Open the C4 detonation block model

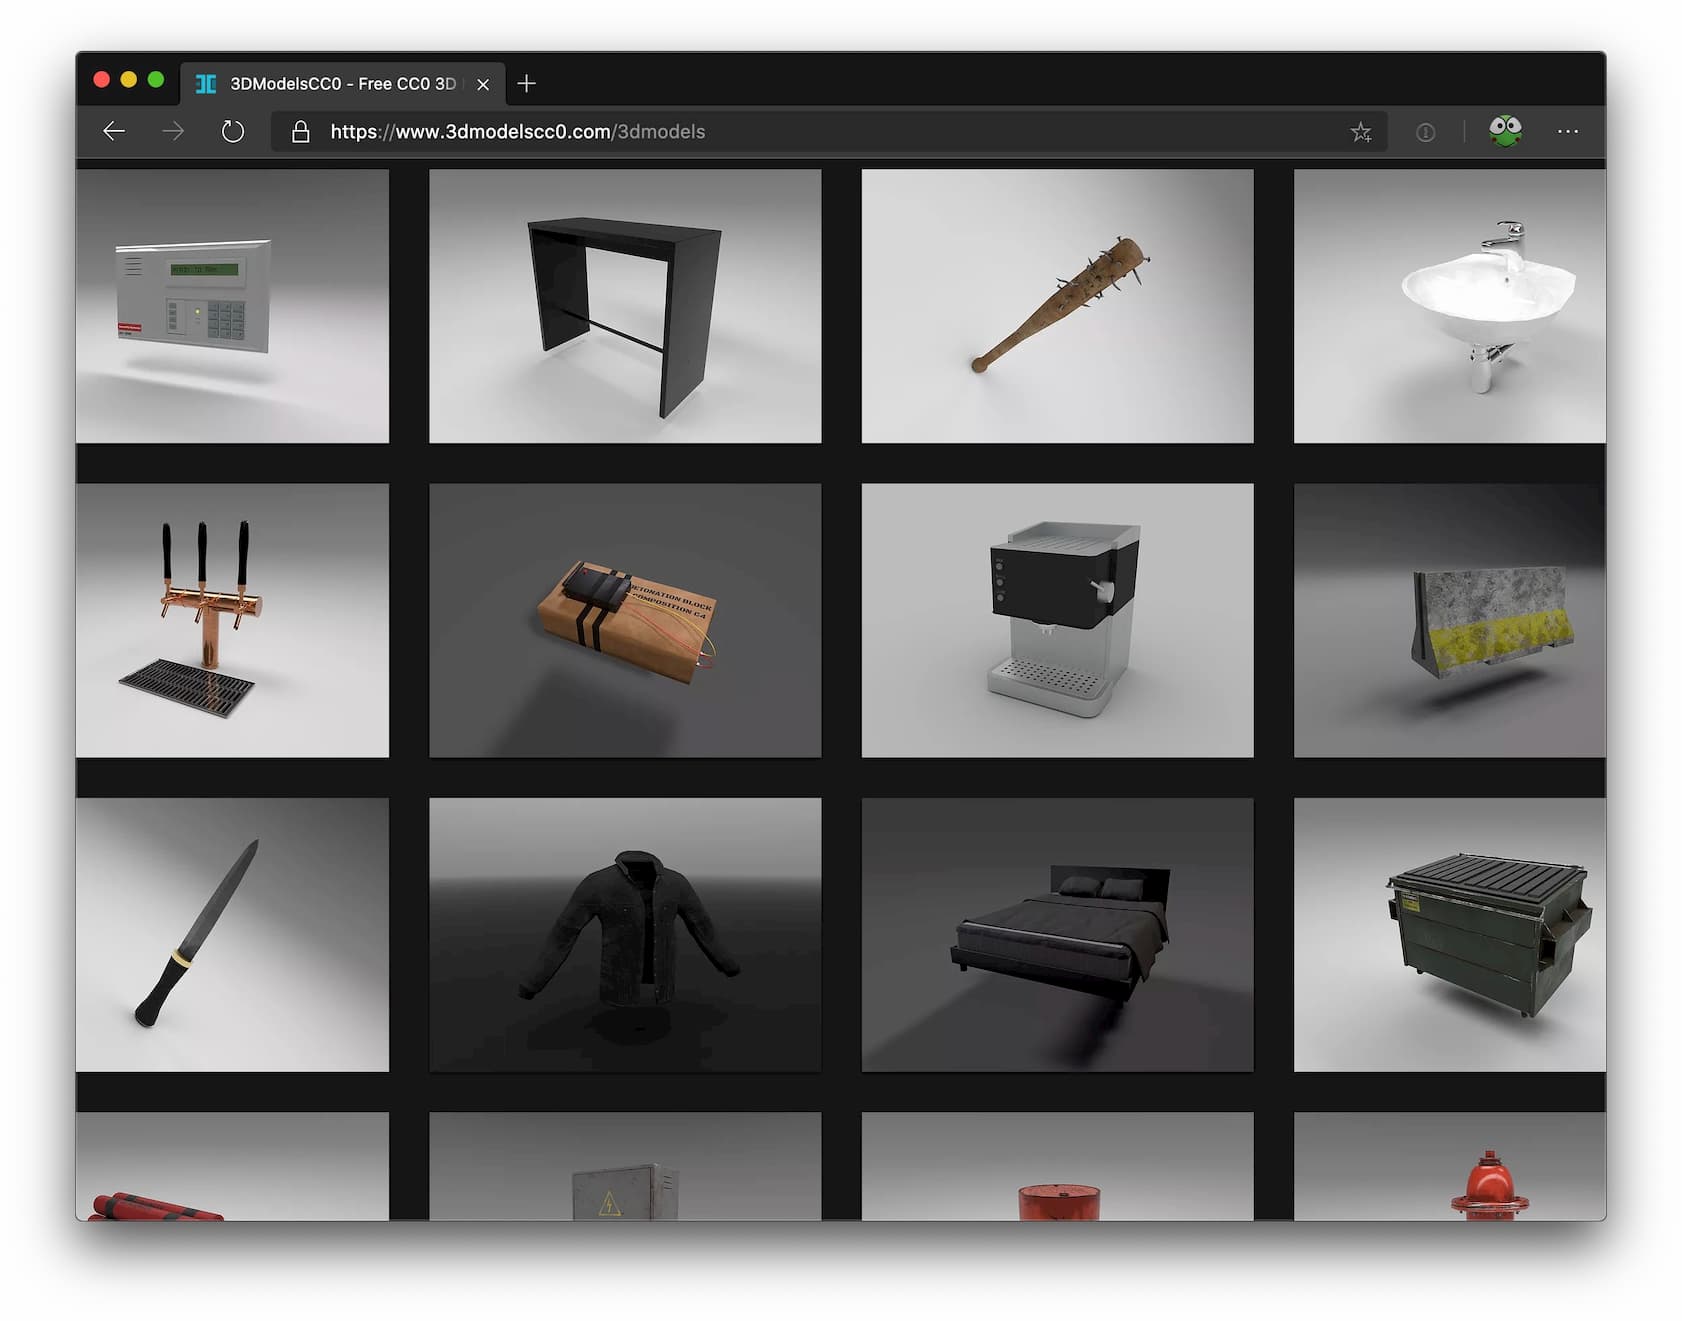point(625,620)
